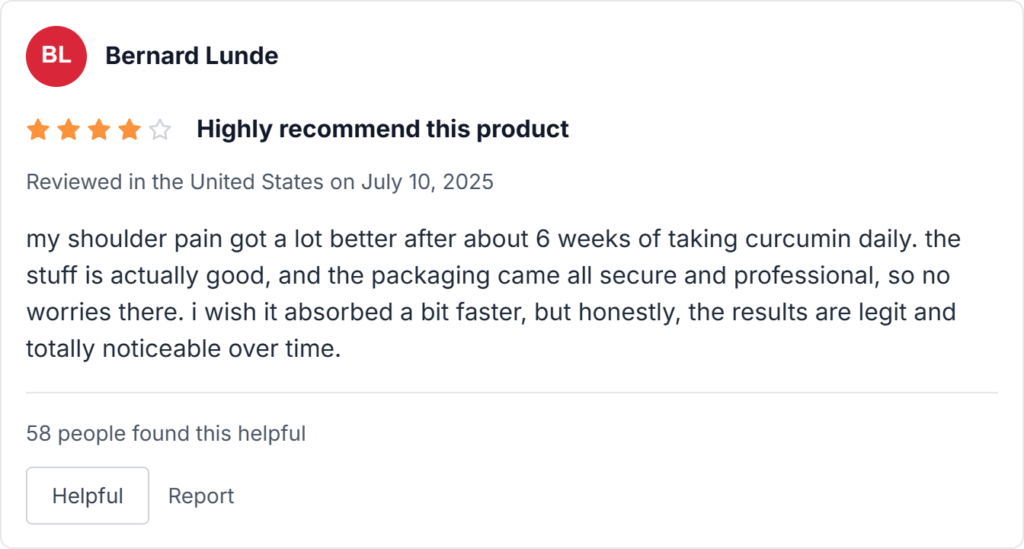
Task: Click the second filled orange star
Action: (x=69, y=130)
